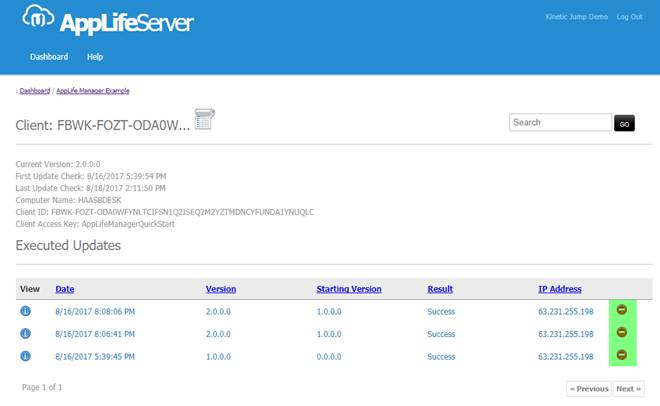Click starting version 1.0.0.0 in 8:06:41 PM row

329,334
